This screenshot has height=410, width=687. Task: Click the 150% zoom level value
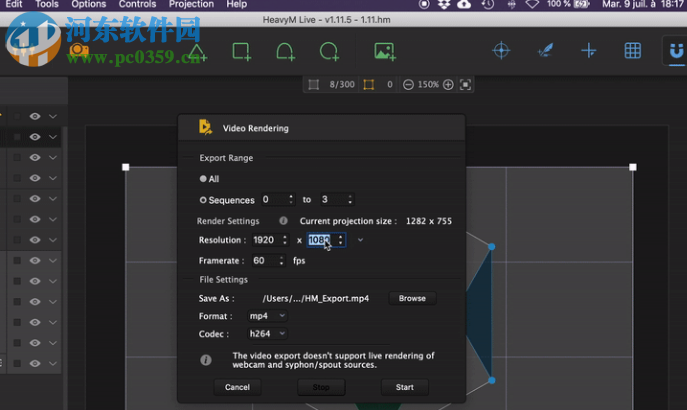coord(428,84)
